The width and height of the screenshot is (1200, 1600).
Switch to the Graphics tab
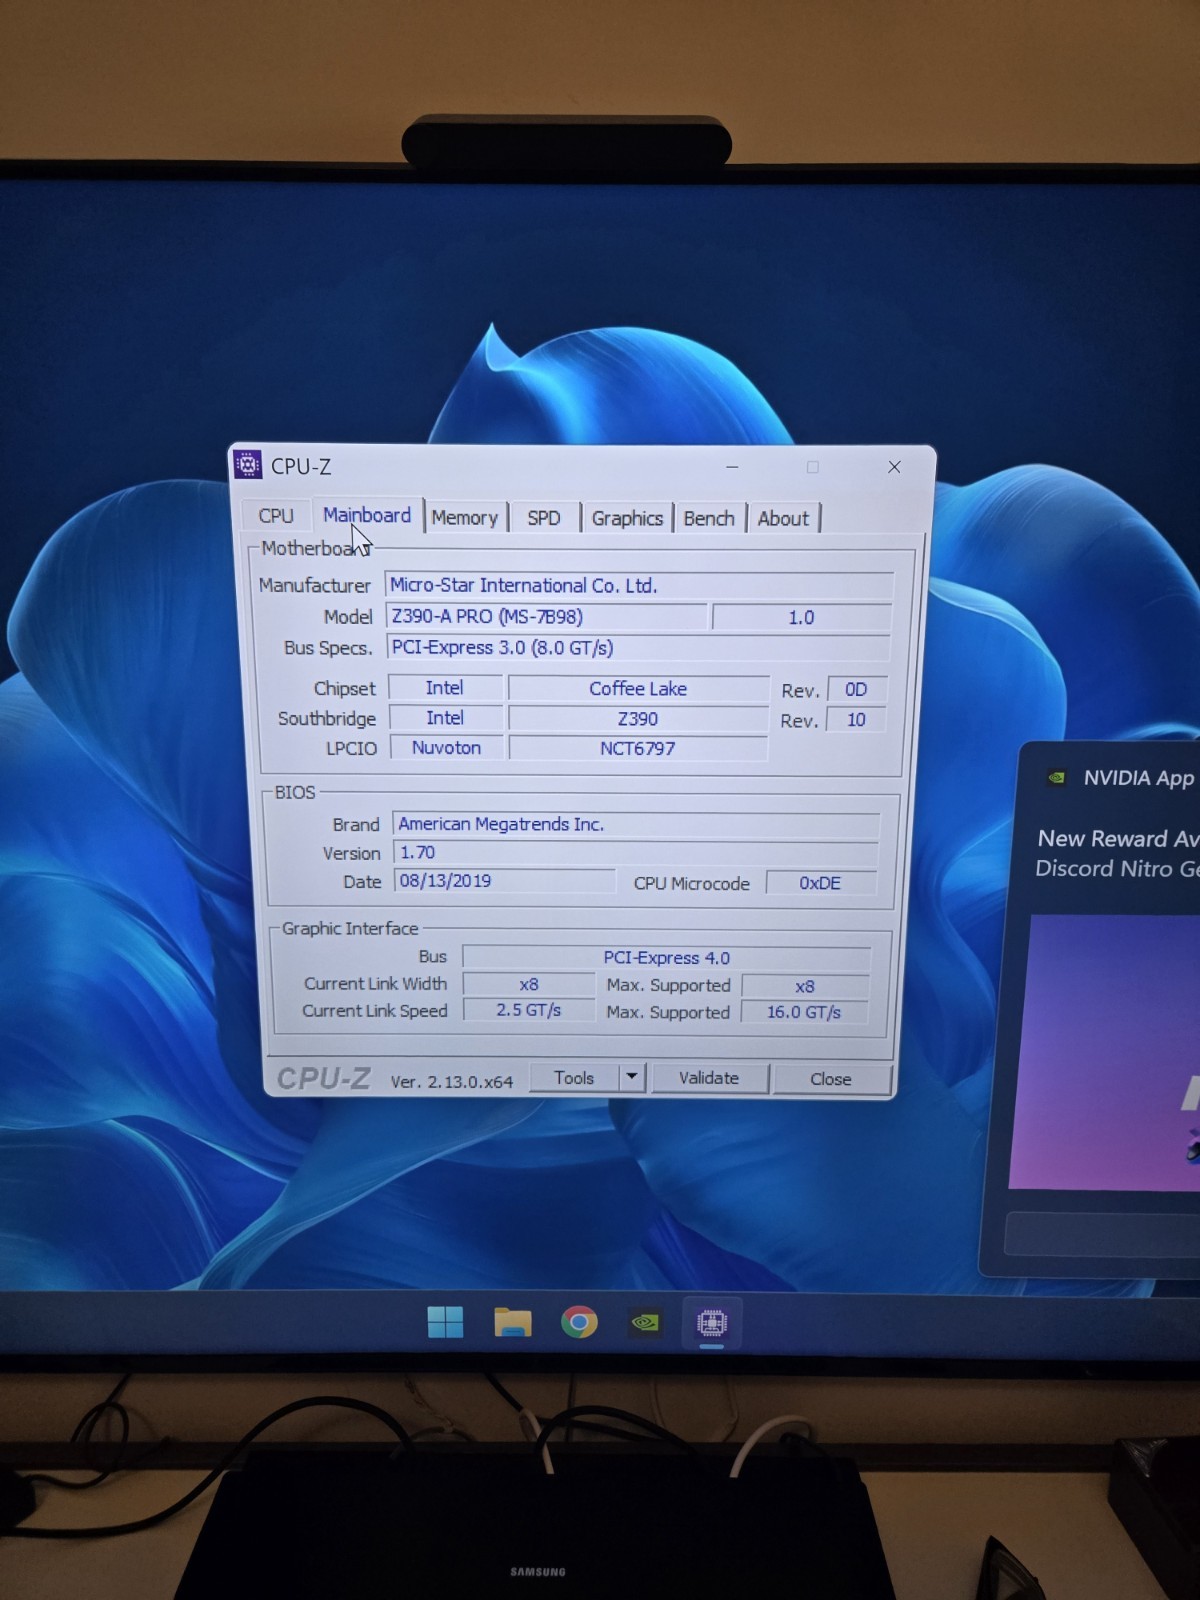(x=627, y=518)
